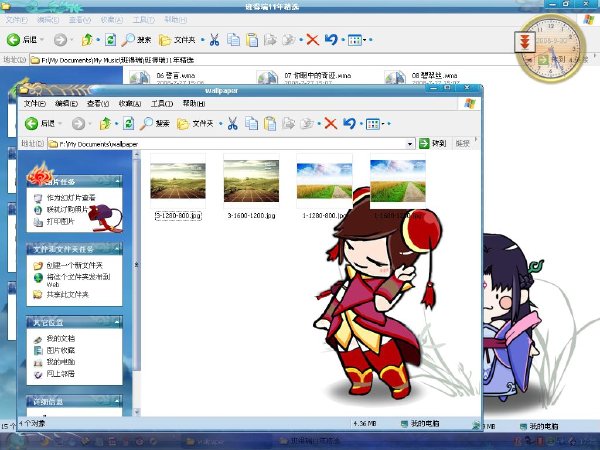
Task: Open Views icon in wallpaper toolbar
Action: tap(373, 124)
